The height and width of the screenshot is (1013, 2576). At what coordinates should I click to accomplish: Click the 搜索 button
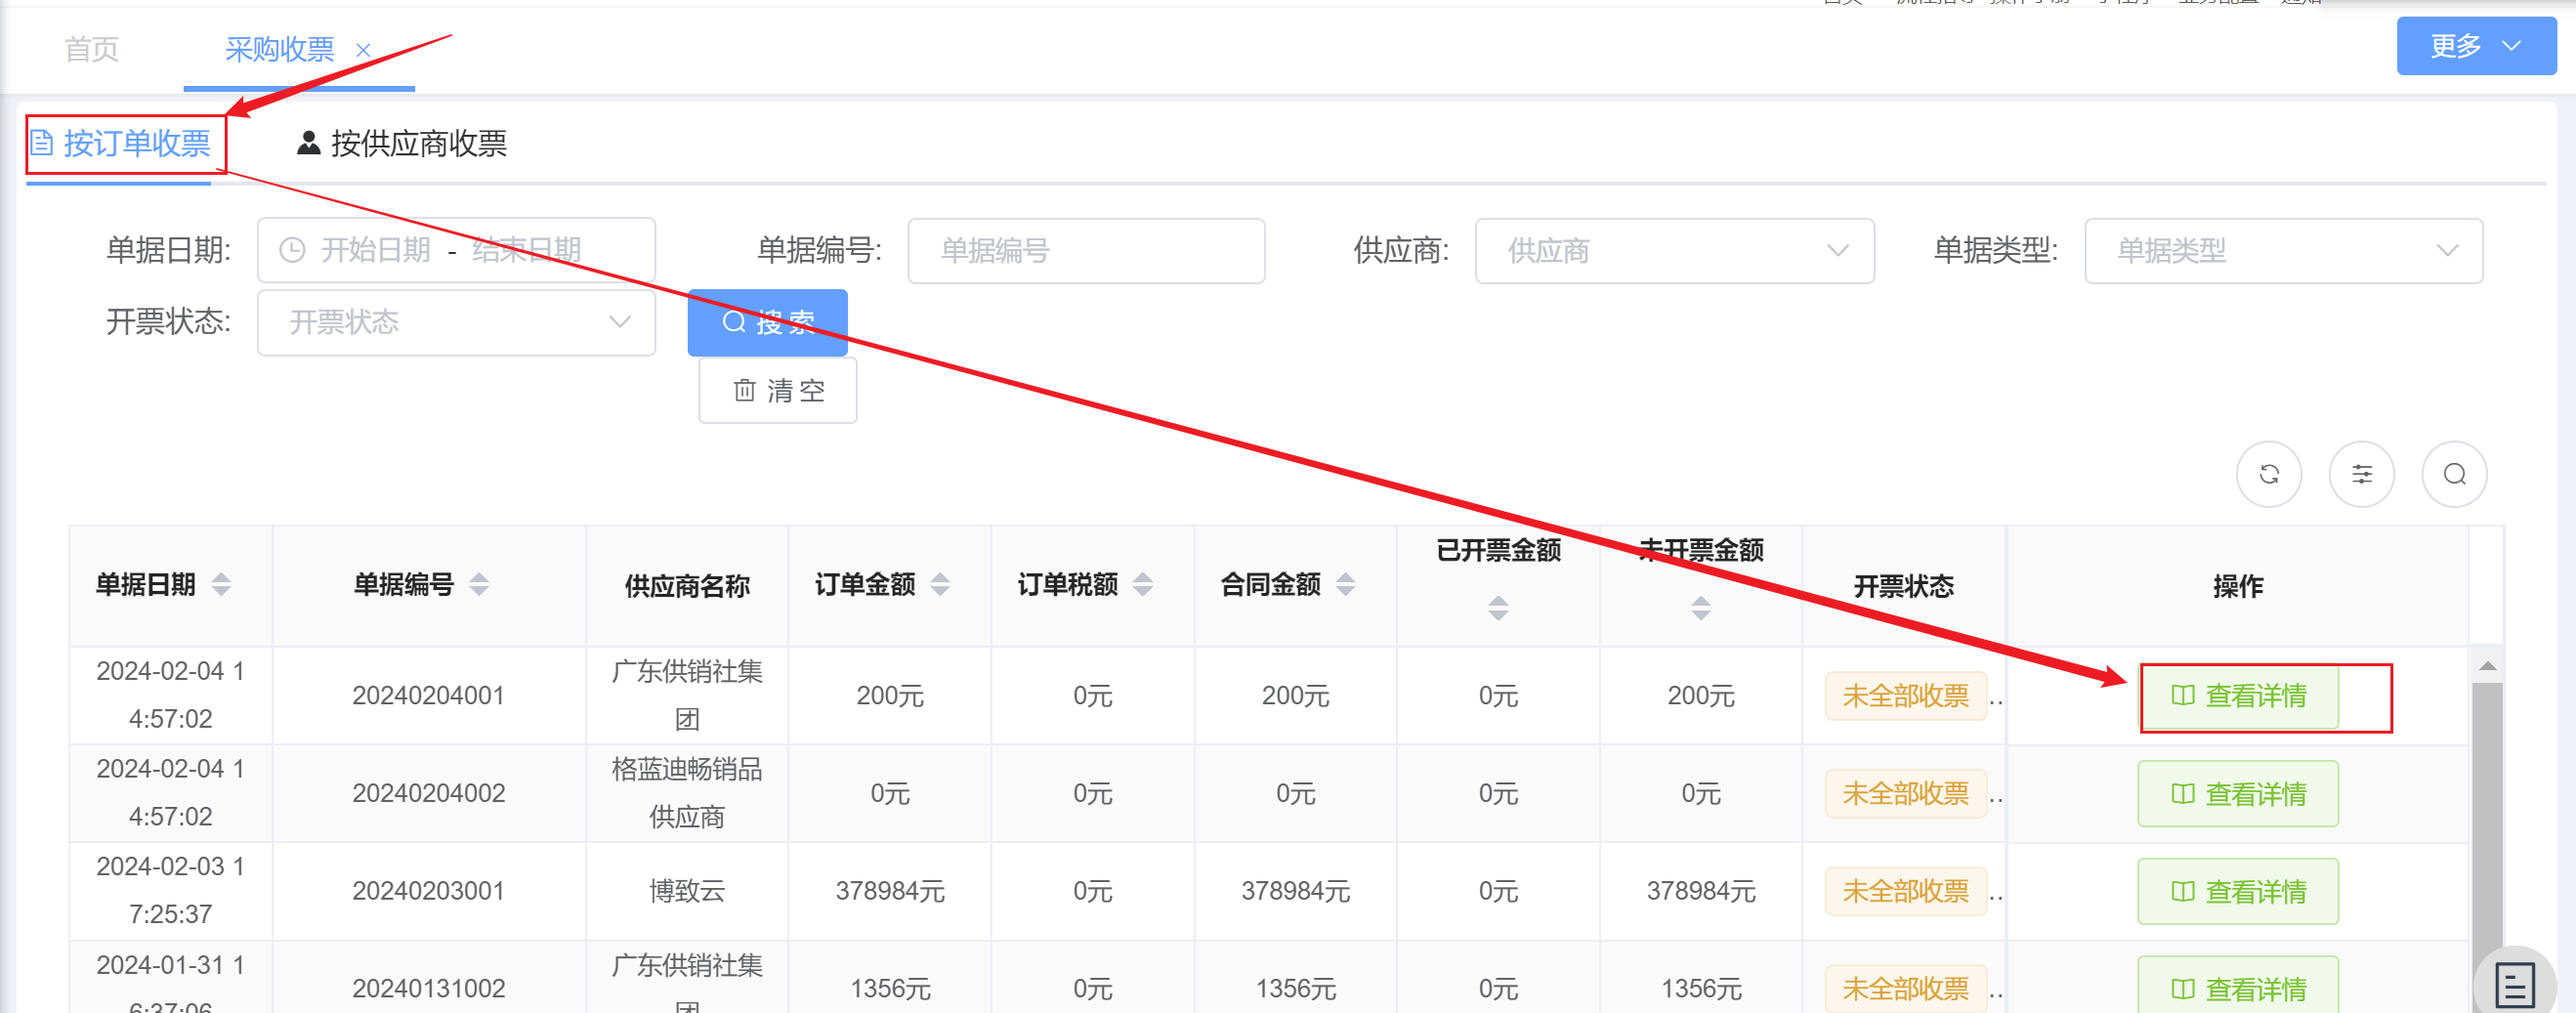pyautogui.click(x=767, y=322)
